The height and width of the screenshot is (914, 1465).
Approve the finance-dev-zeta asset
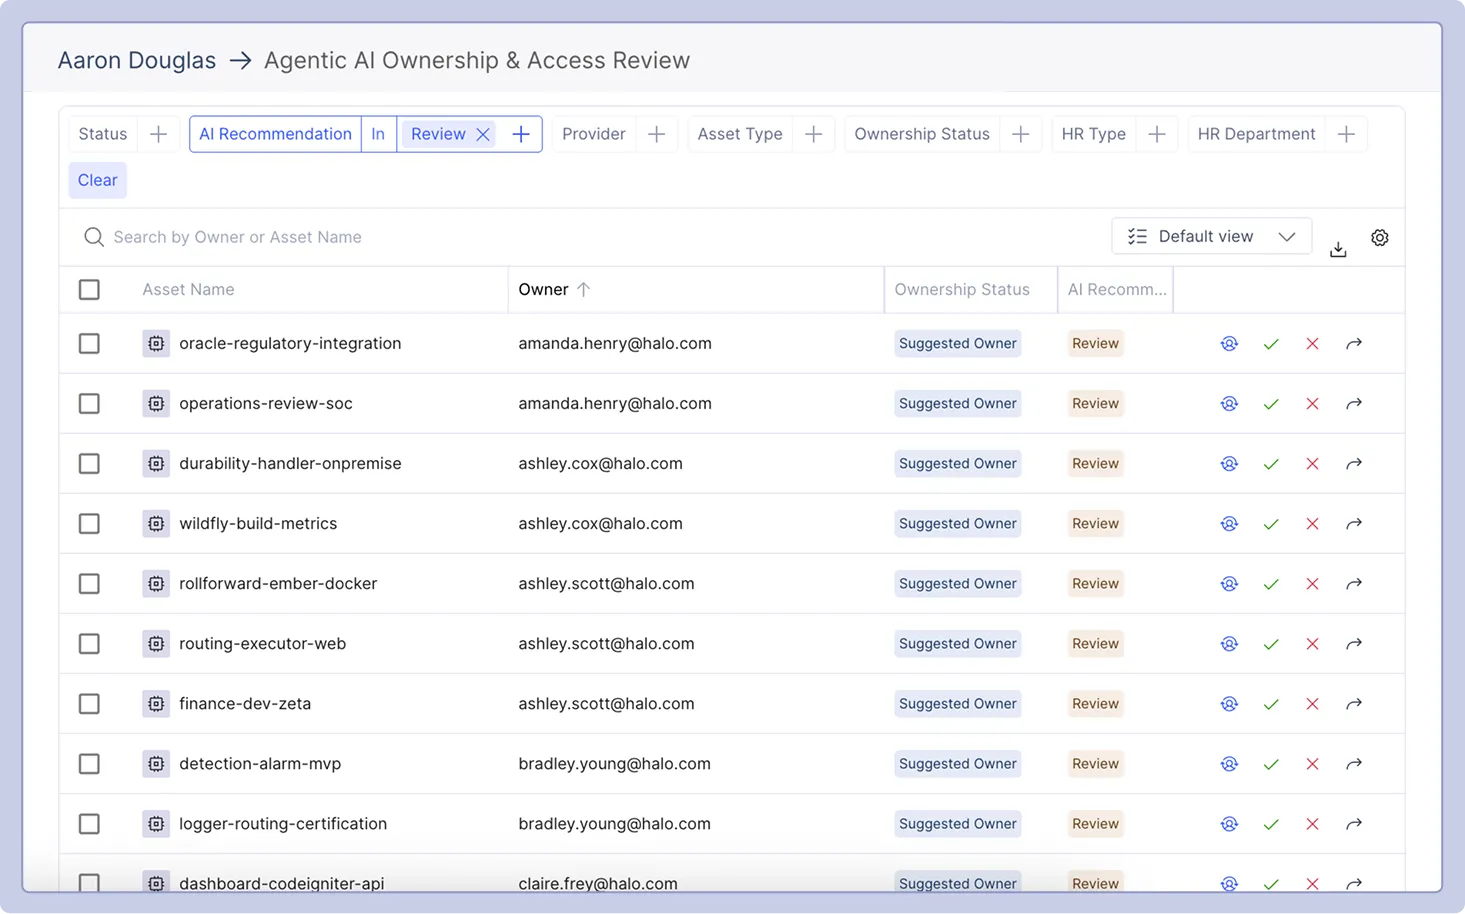click(x=1271, y=704)
